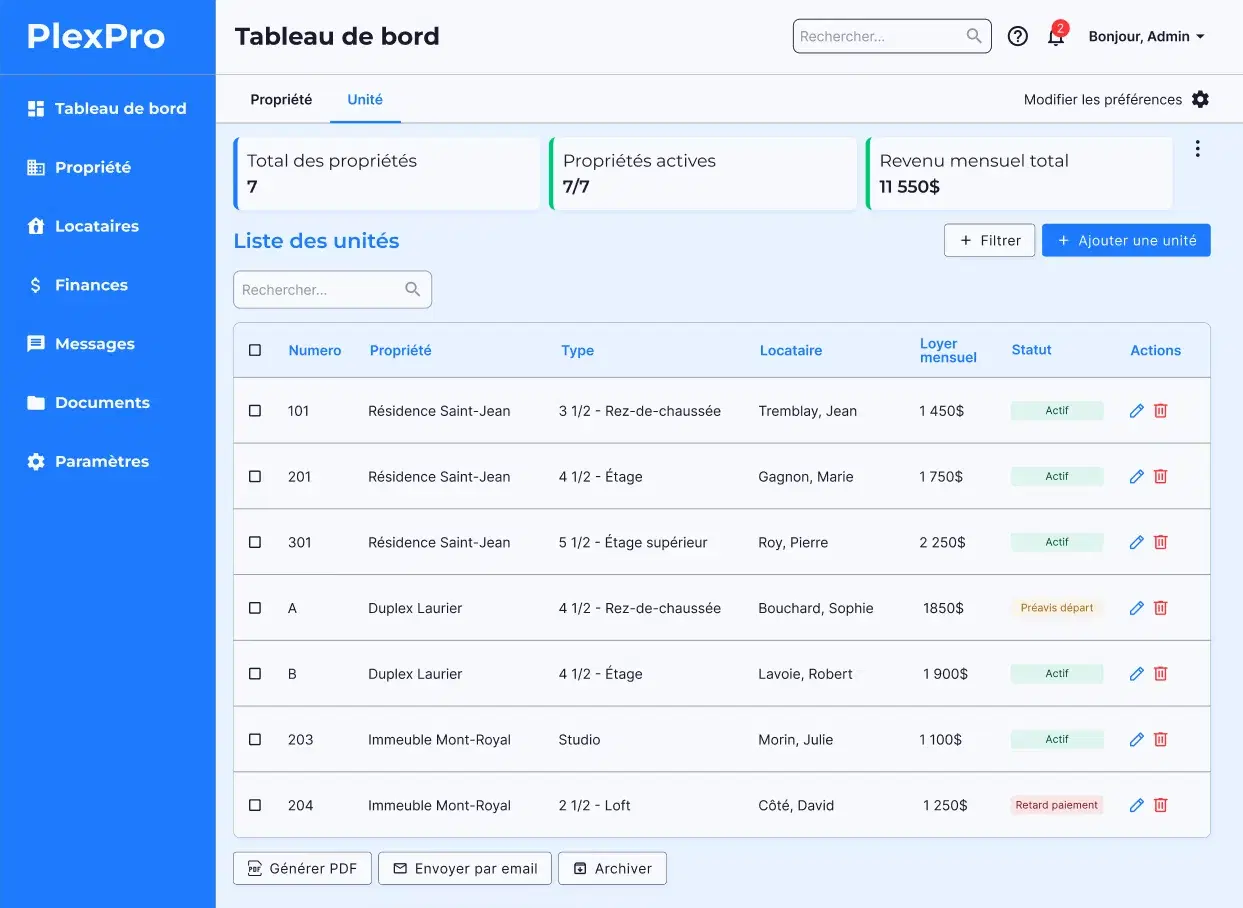The height and width of the screenshot is (908, 1243).
Task: Open the help question mark icon
Action: click(1017, 37)
